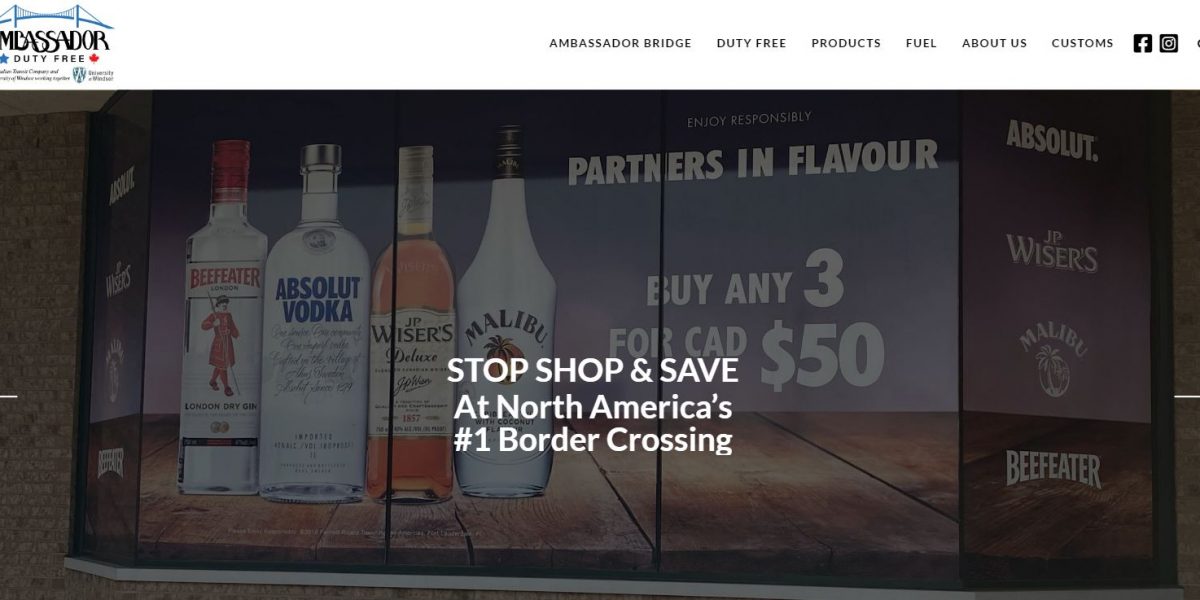Expand the Products navigation menu

tap(846, 43)
